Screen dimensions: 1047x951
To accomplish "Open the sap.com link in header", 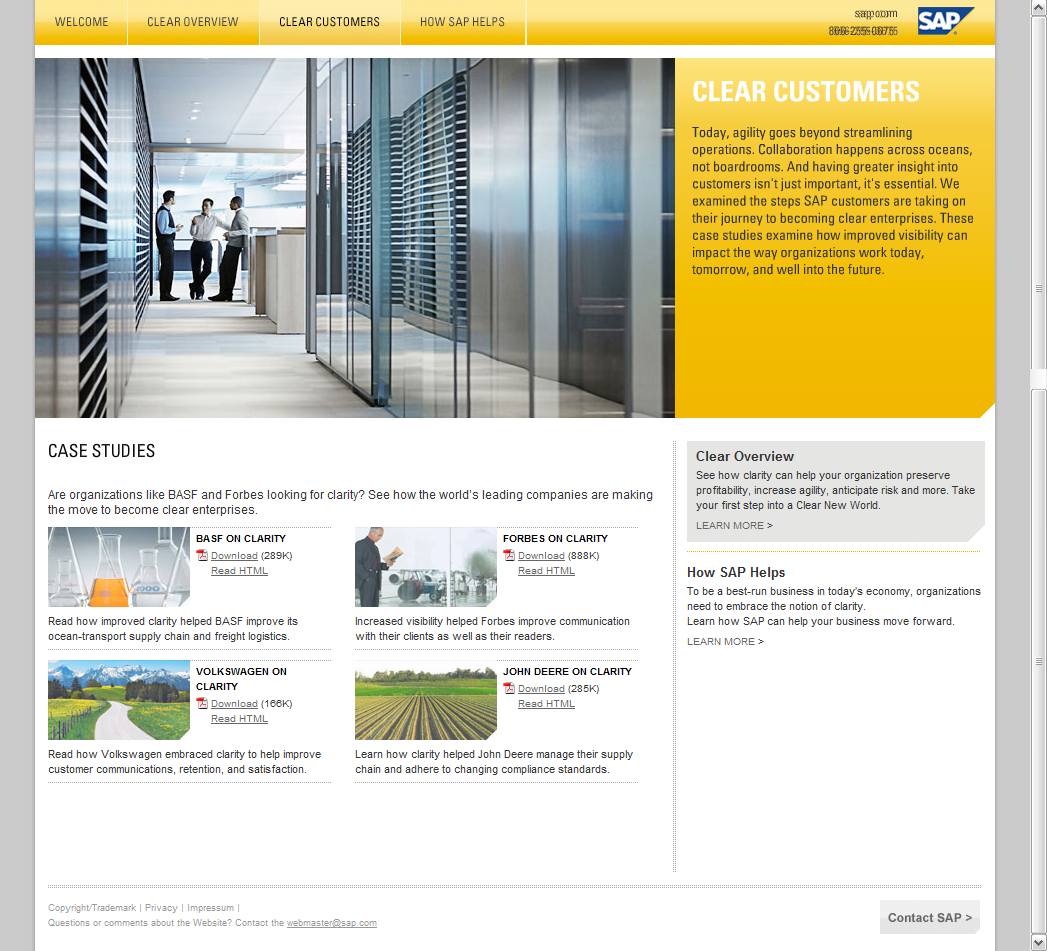I will [875, 13].
